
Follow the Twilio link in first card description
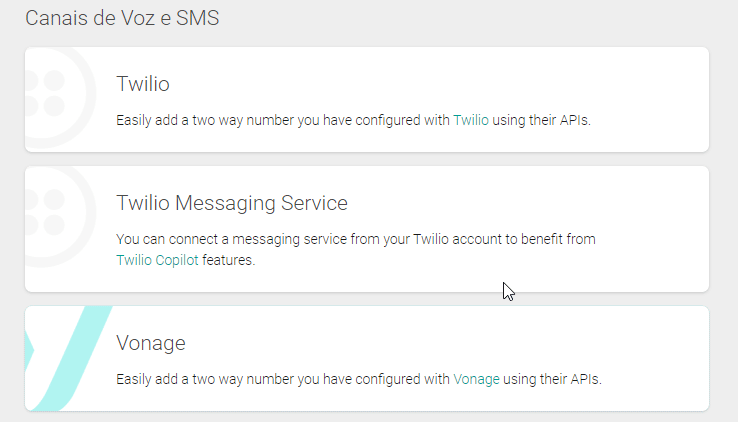point(471,120)
